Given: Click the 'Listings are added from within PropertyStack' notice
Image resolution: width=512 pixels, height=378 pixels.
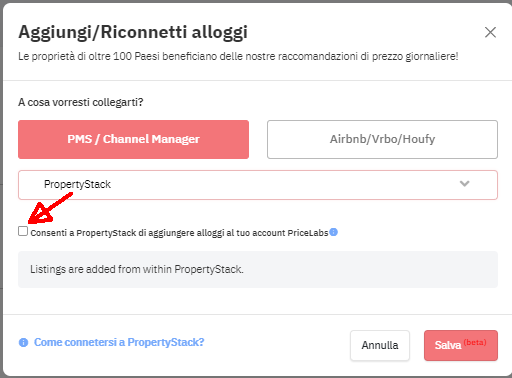Looking at the screenshot, I should (258, 269).
